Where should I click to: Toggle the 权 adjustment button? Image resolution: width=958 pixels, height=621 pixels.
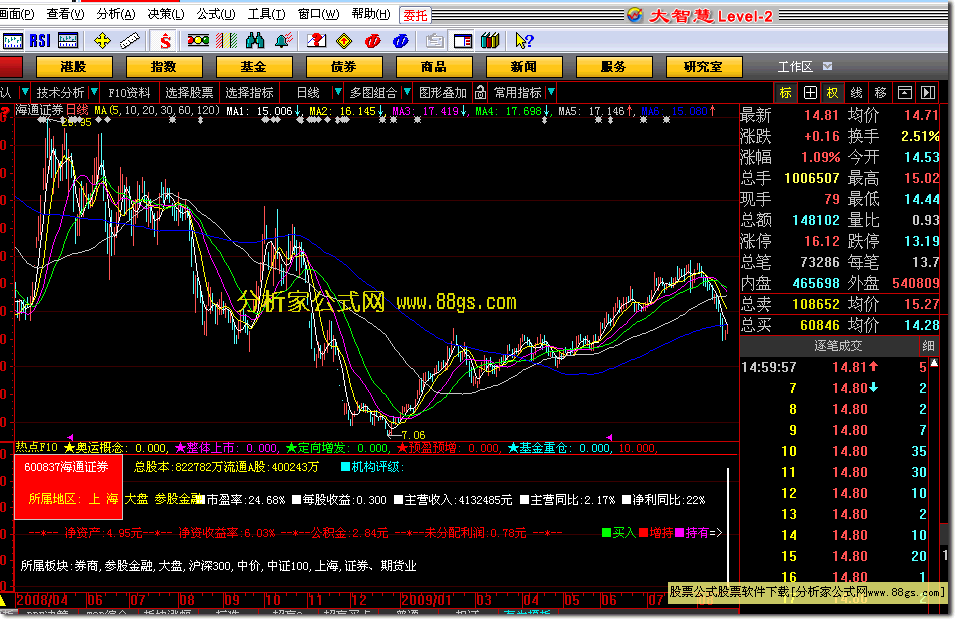point(833,92)
